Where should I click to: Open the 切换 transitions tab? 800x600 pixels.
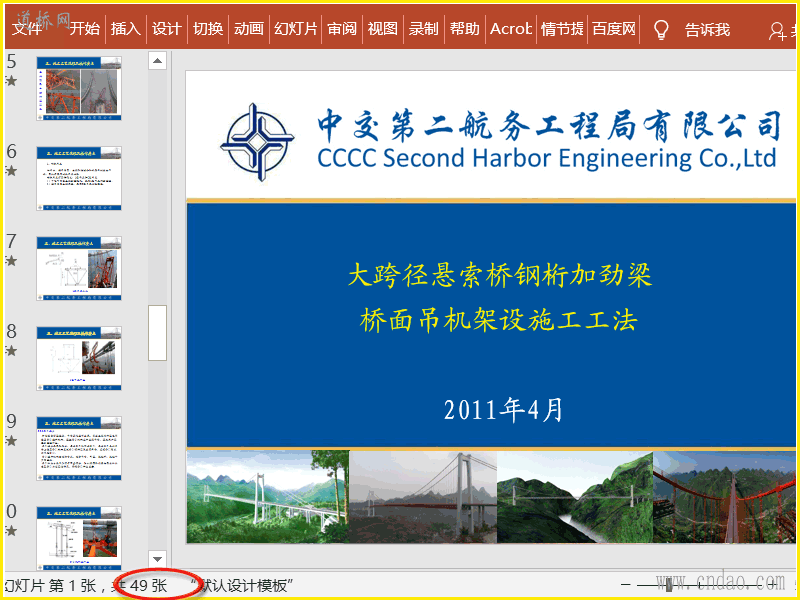pyautogui.click(x=208, y=29)
